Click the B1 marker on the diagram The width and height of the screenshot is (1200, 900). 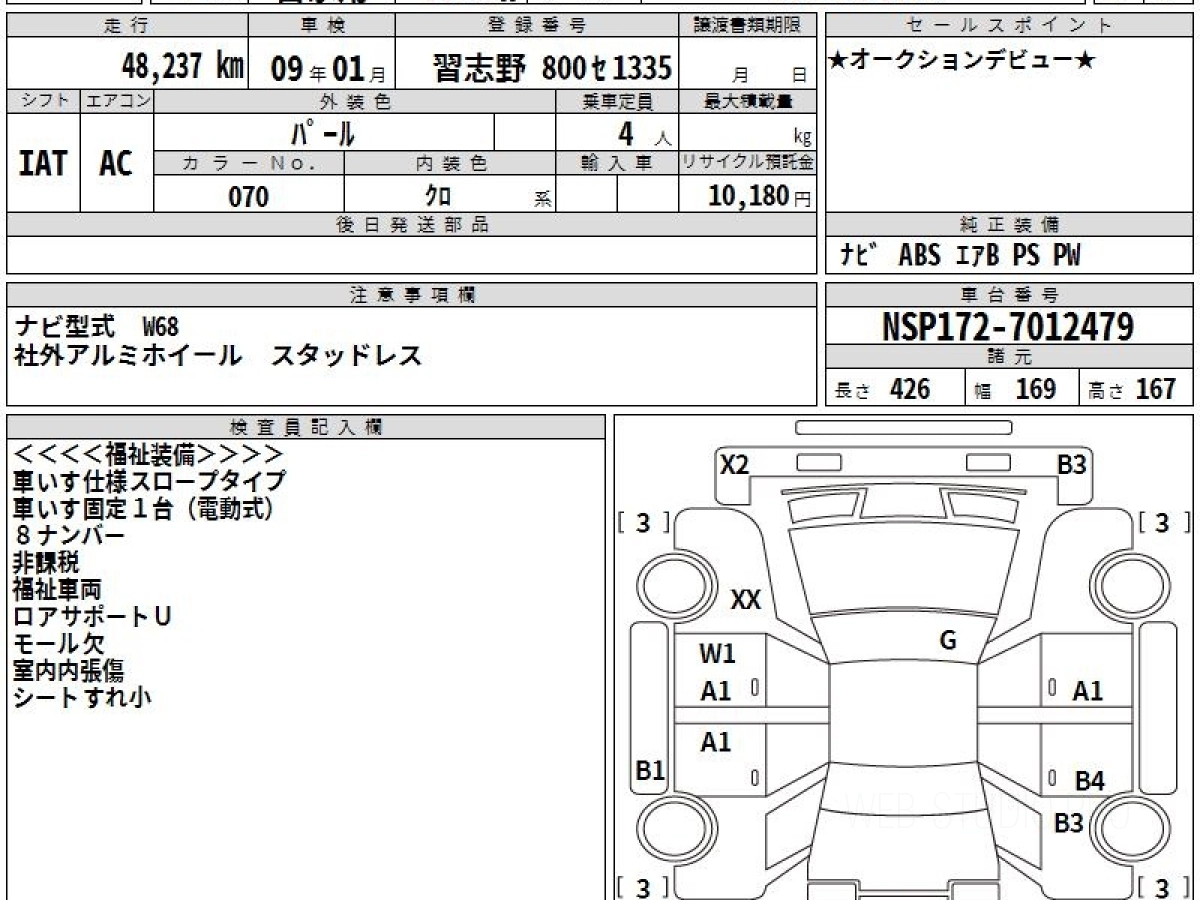coord(651,770)
